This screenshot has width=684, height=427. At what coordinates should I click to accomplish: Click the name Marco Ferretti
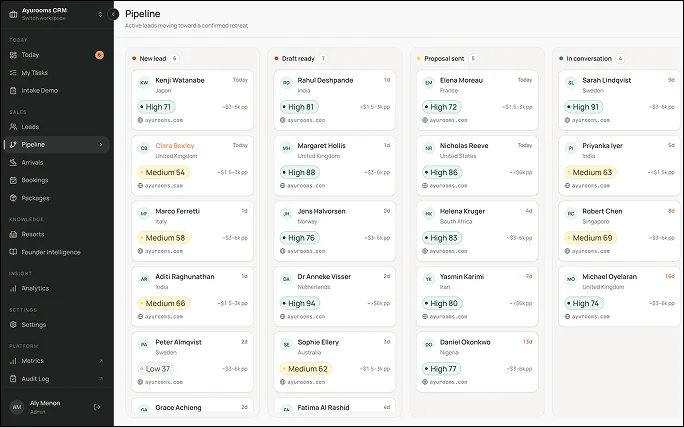click(178, 211)
